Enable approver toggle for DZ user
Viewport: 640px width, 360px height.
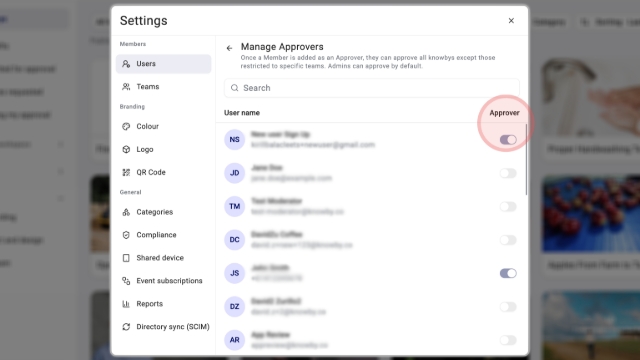pos(508,307)
